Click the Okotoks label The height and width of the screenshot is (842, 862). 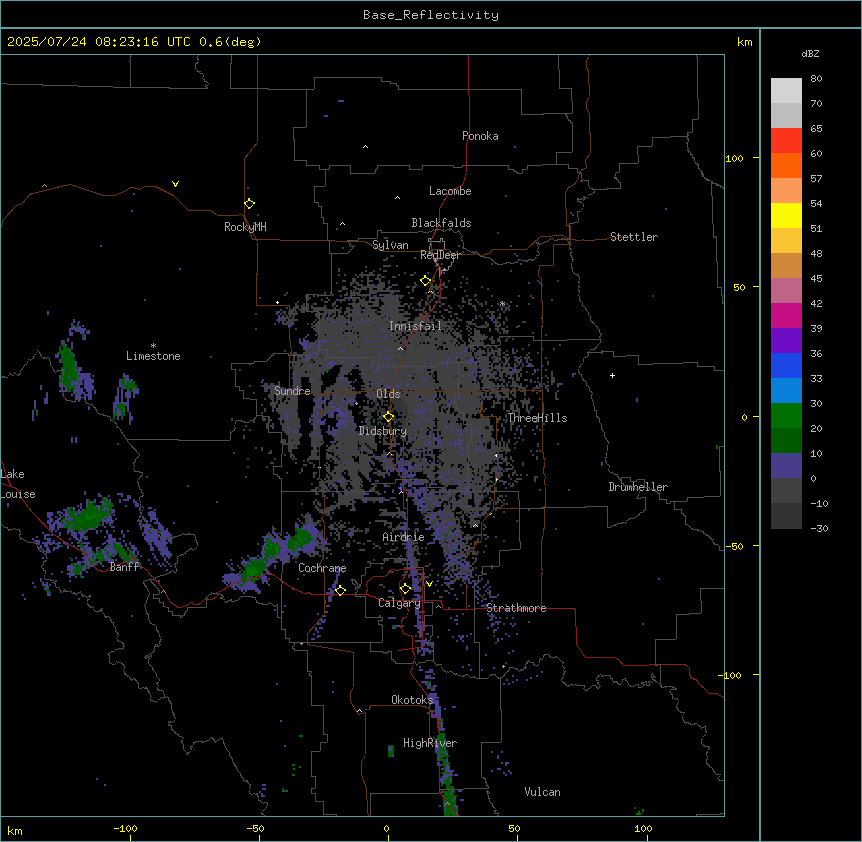click(x=412, y=700)
